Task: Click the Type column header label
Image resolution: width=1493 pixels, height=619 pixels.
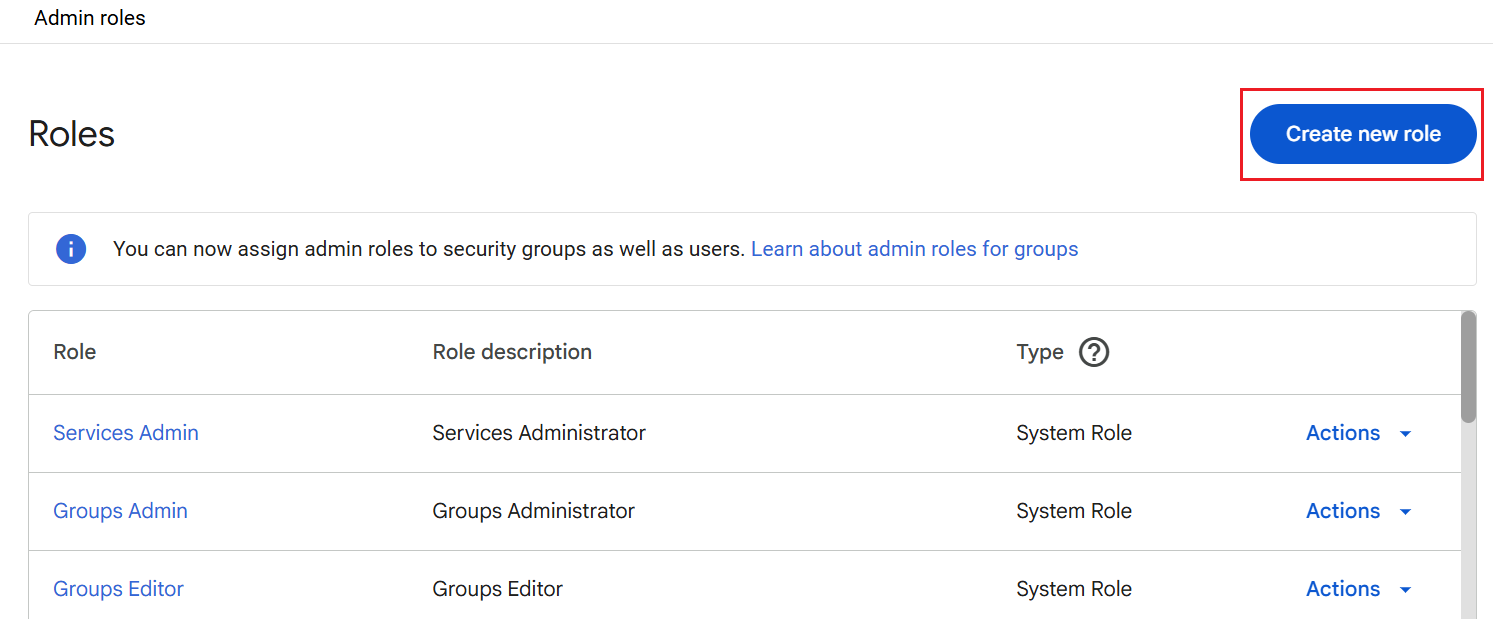Action: [1040, 352]
